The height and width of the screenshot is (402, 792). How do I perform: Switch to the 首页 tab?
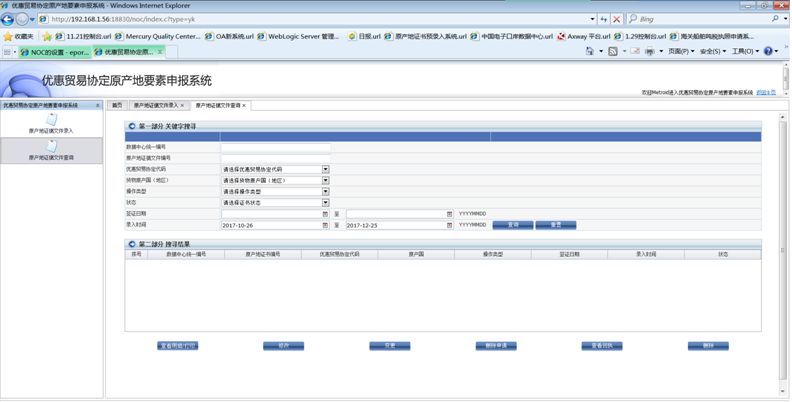(117, 105)
